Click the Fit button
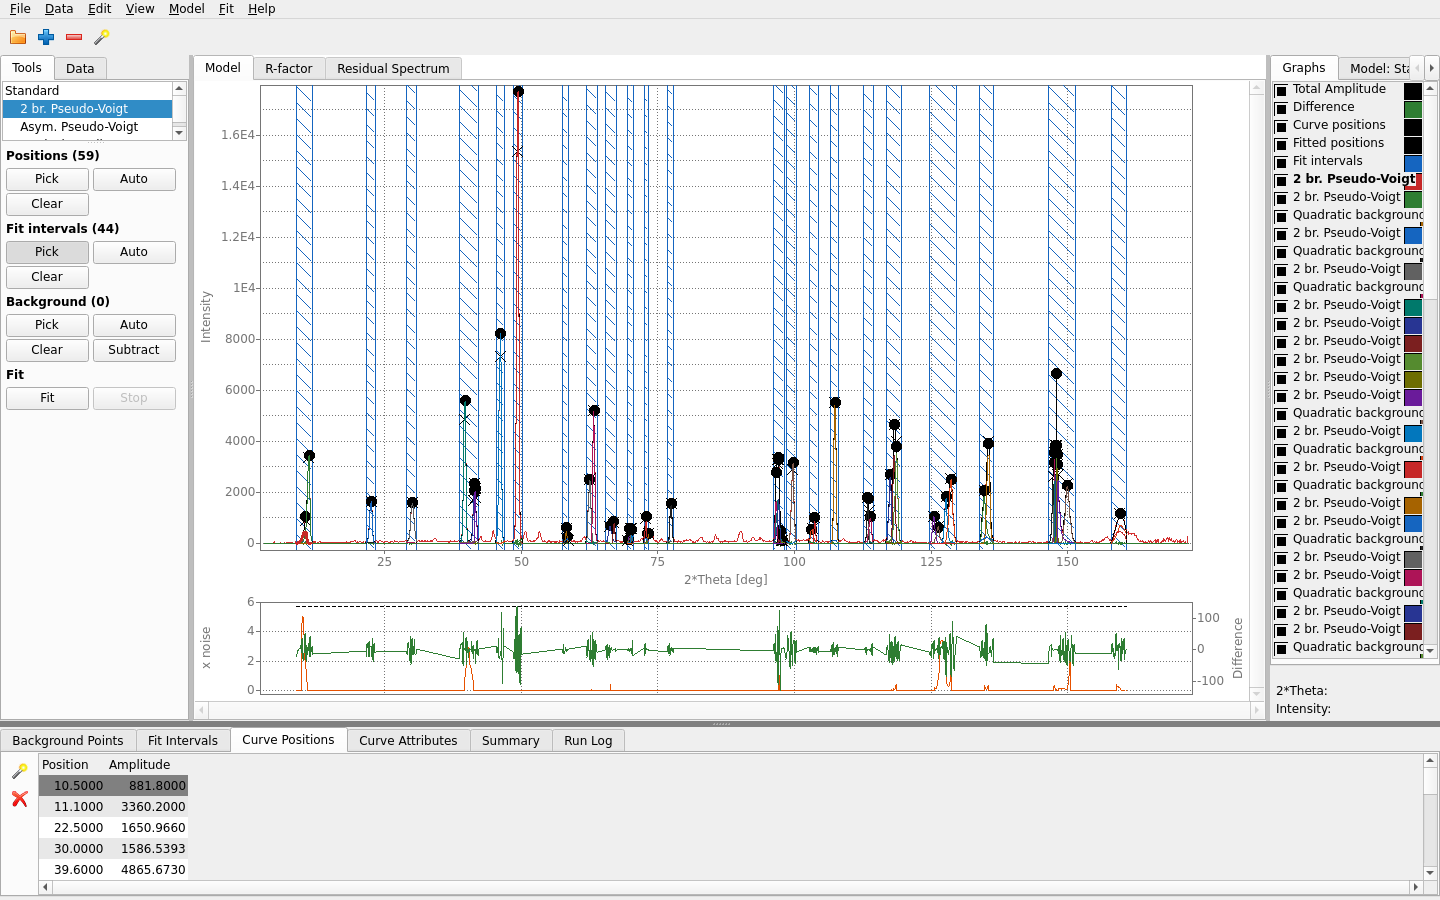 tap(47, 398)
